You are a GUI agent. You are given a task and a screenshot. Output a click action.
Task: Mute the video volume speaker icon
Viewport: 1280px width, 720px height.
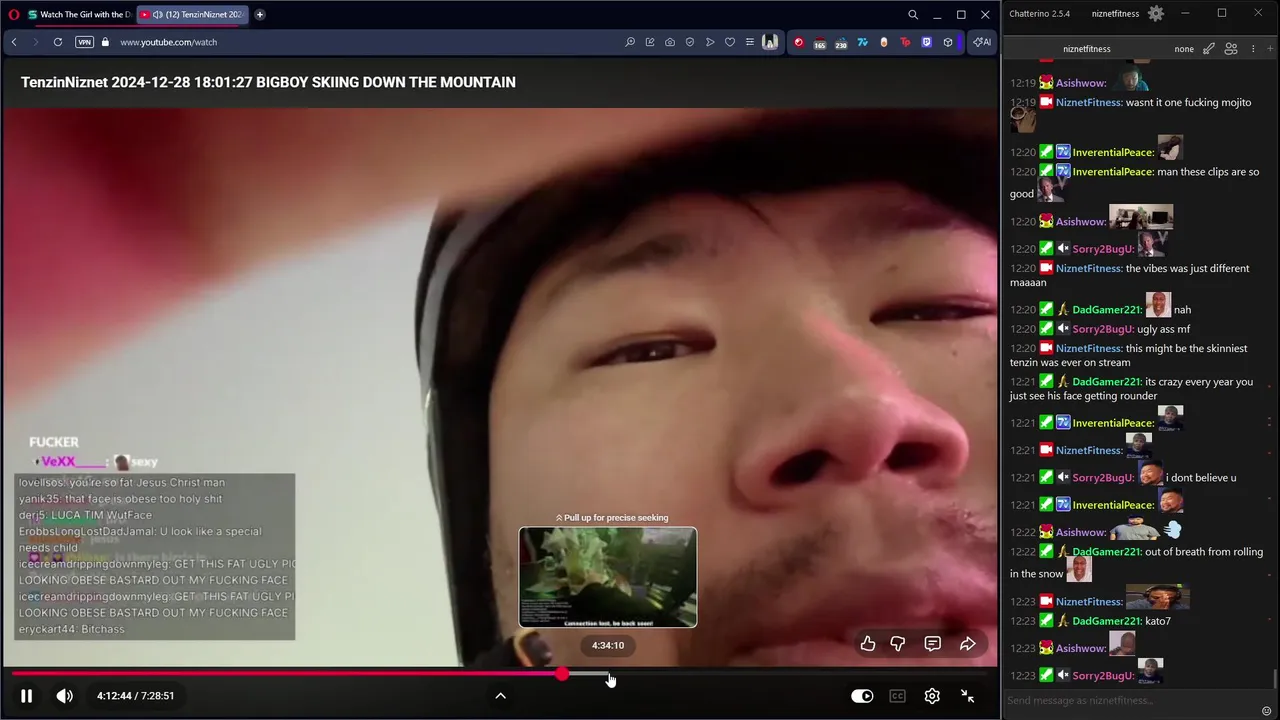click(64, 696)
